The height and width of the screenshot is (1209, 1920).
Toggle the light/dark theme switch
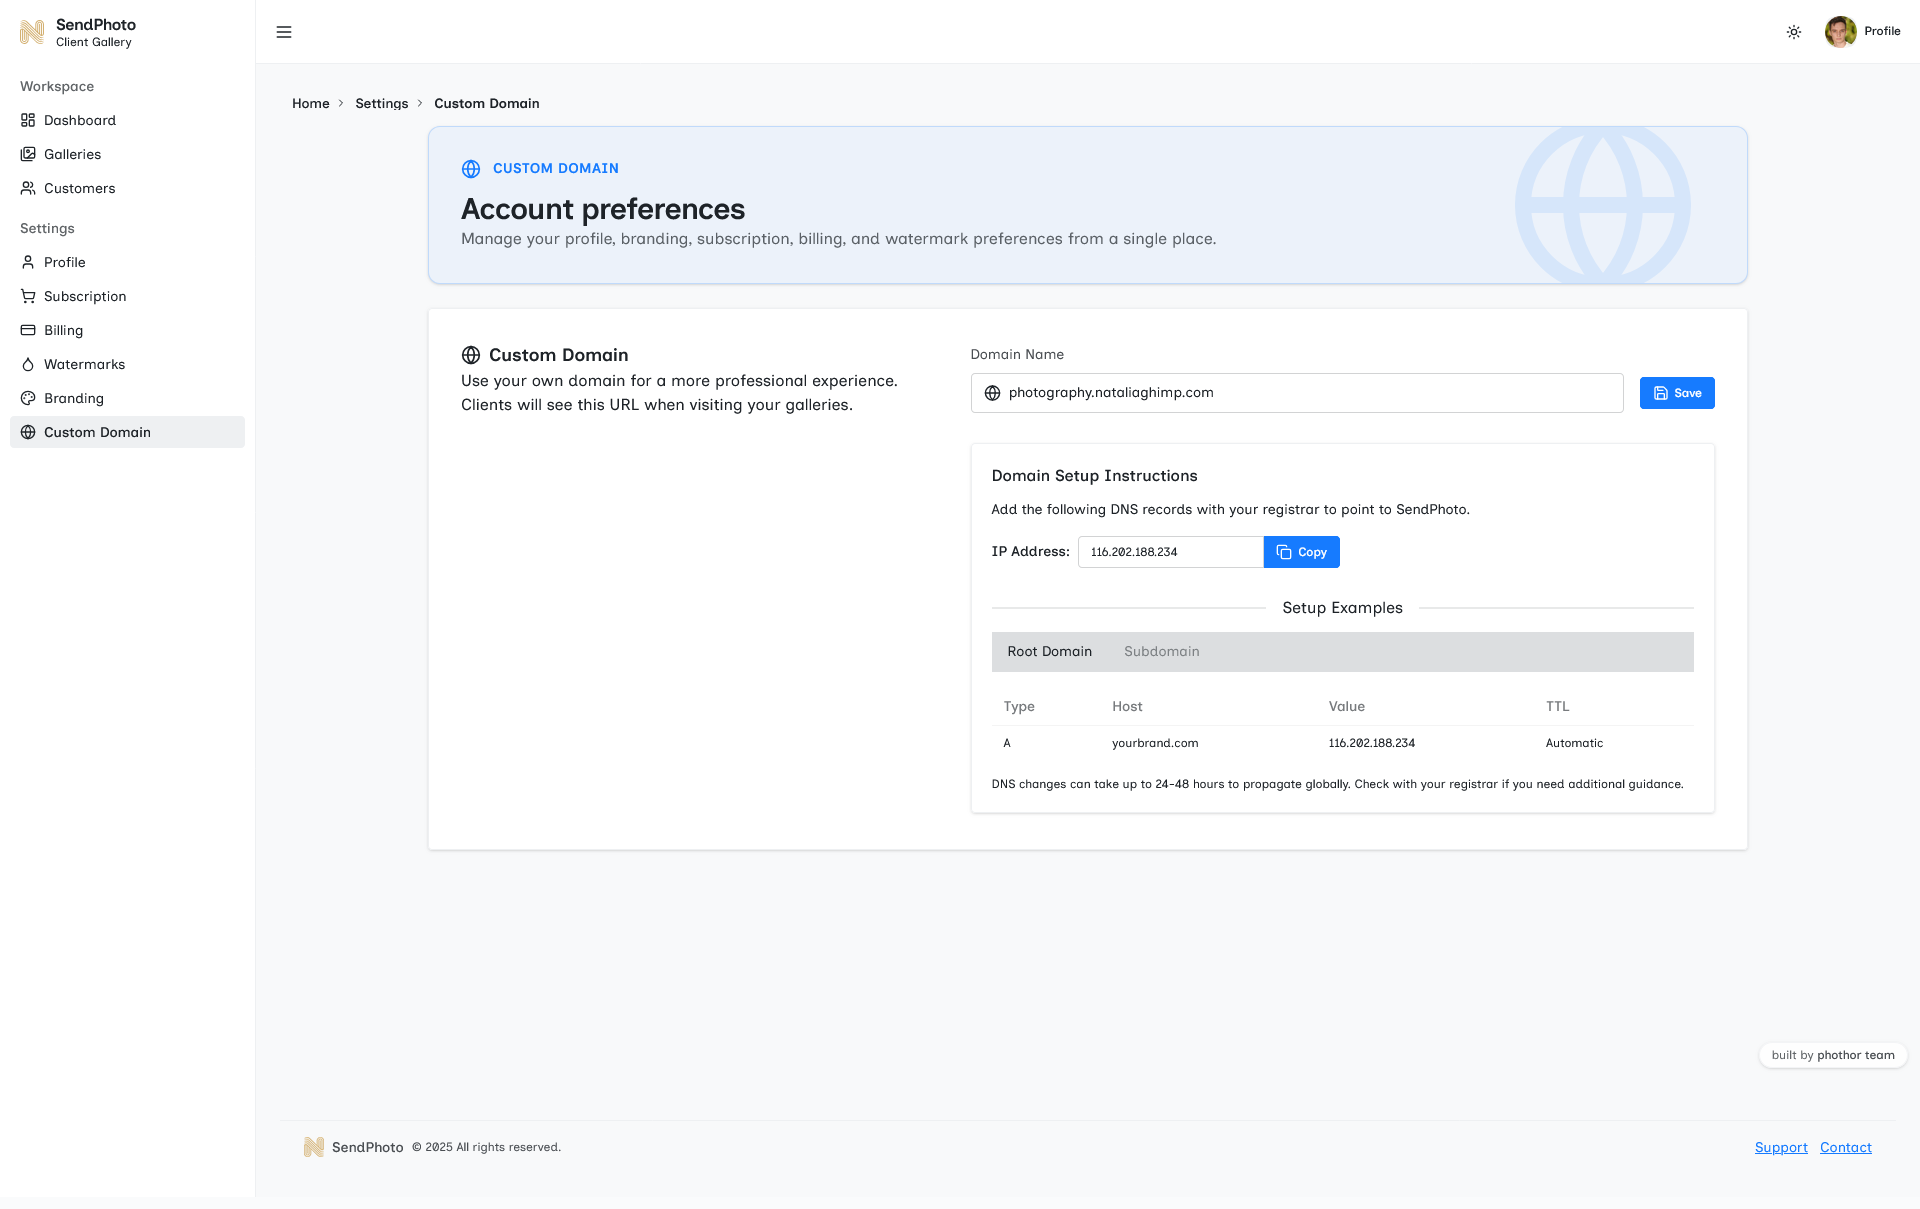(1793, 32)
